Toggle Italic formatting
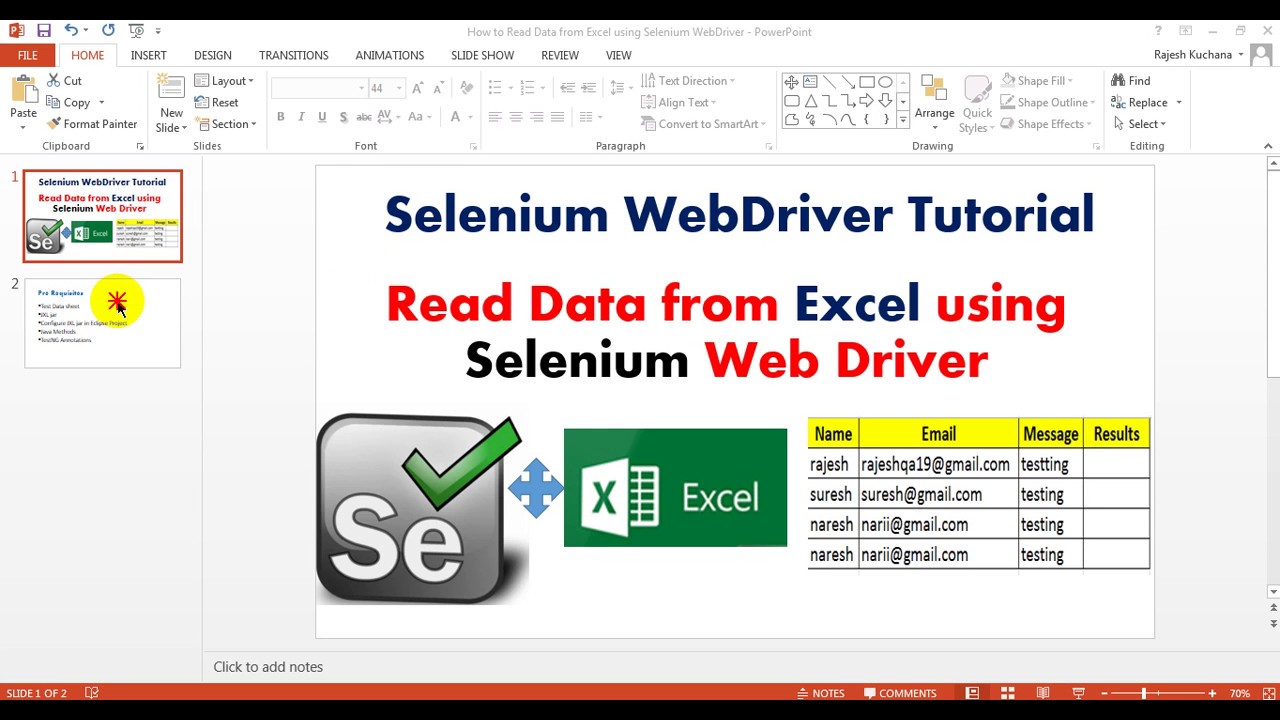The width and height of the screenshot is (1280, 720). 301,117
